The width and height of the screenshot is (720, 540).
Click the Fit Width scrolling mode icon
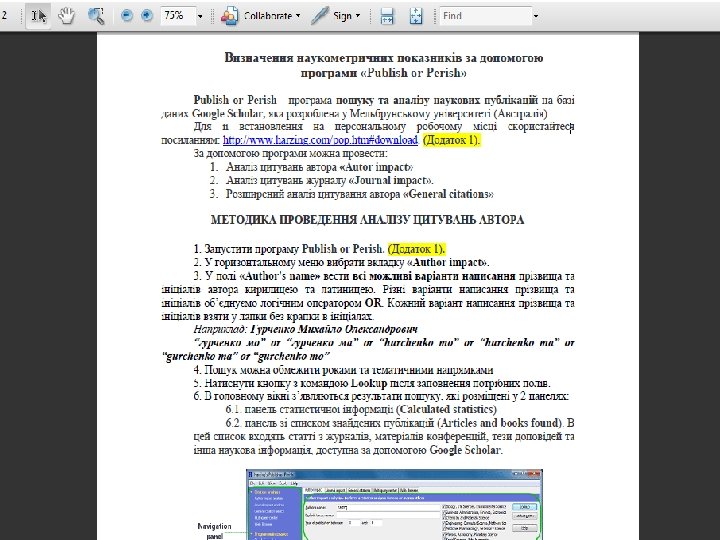coord(387,16)
